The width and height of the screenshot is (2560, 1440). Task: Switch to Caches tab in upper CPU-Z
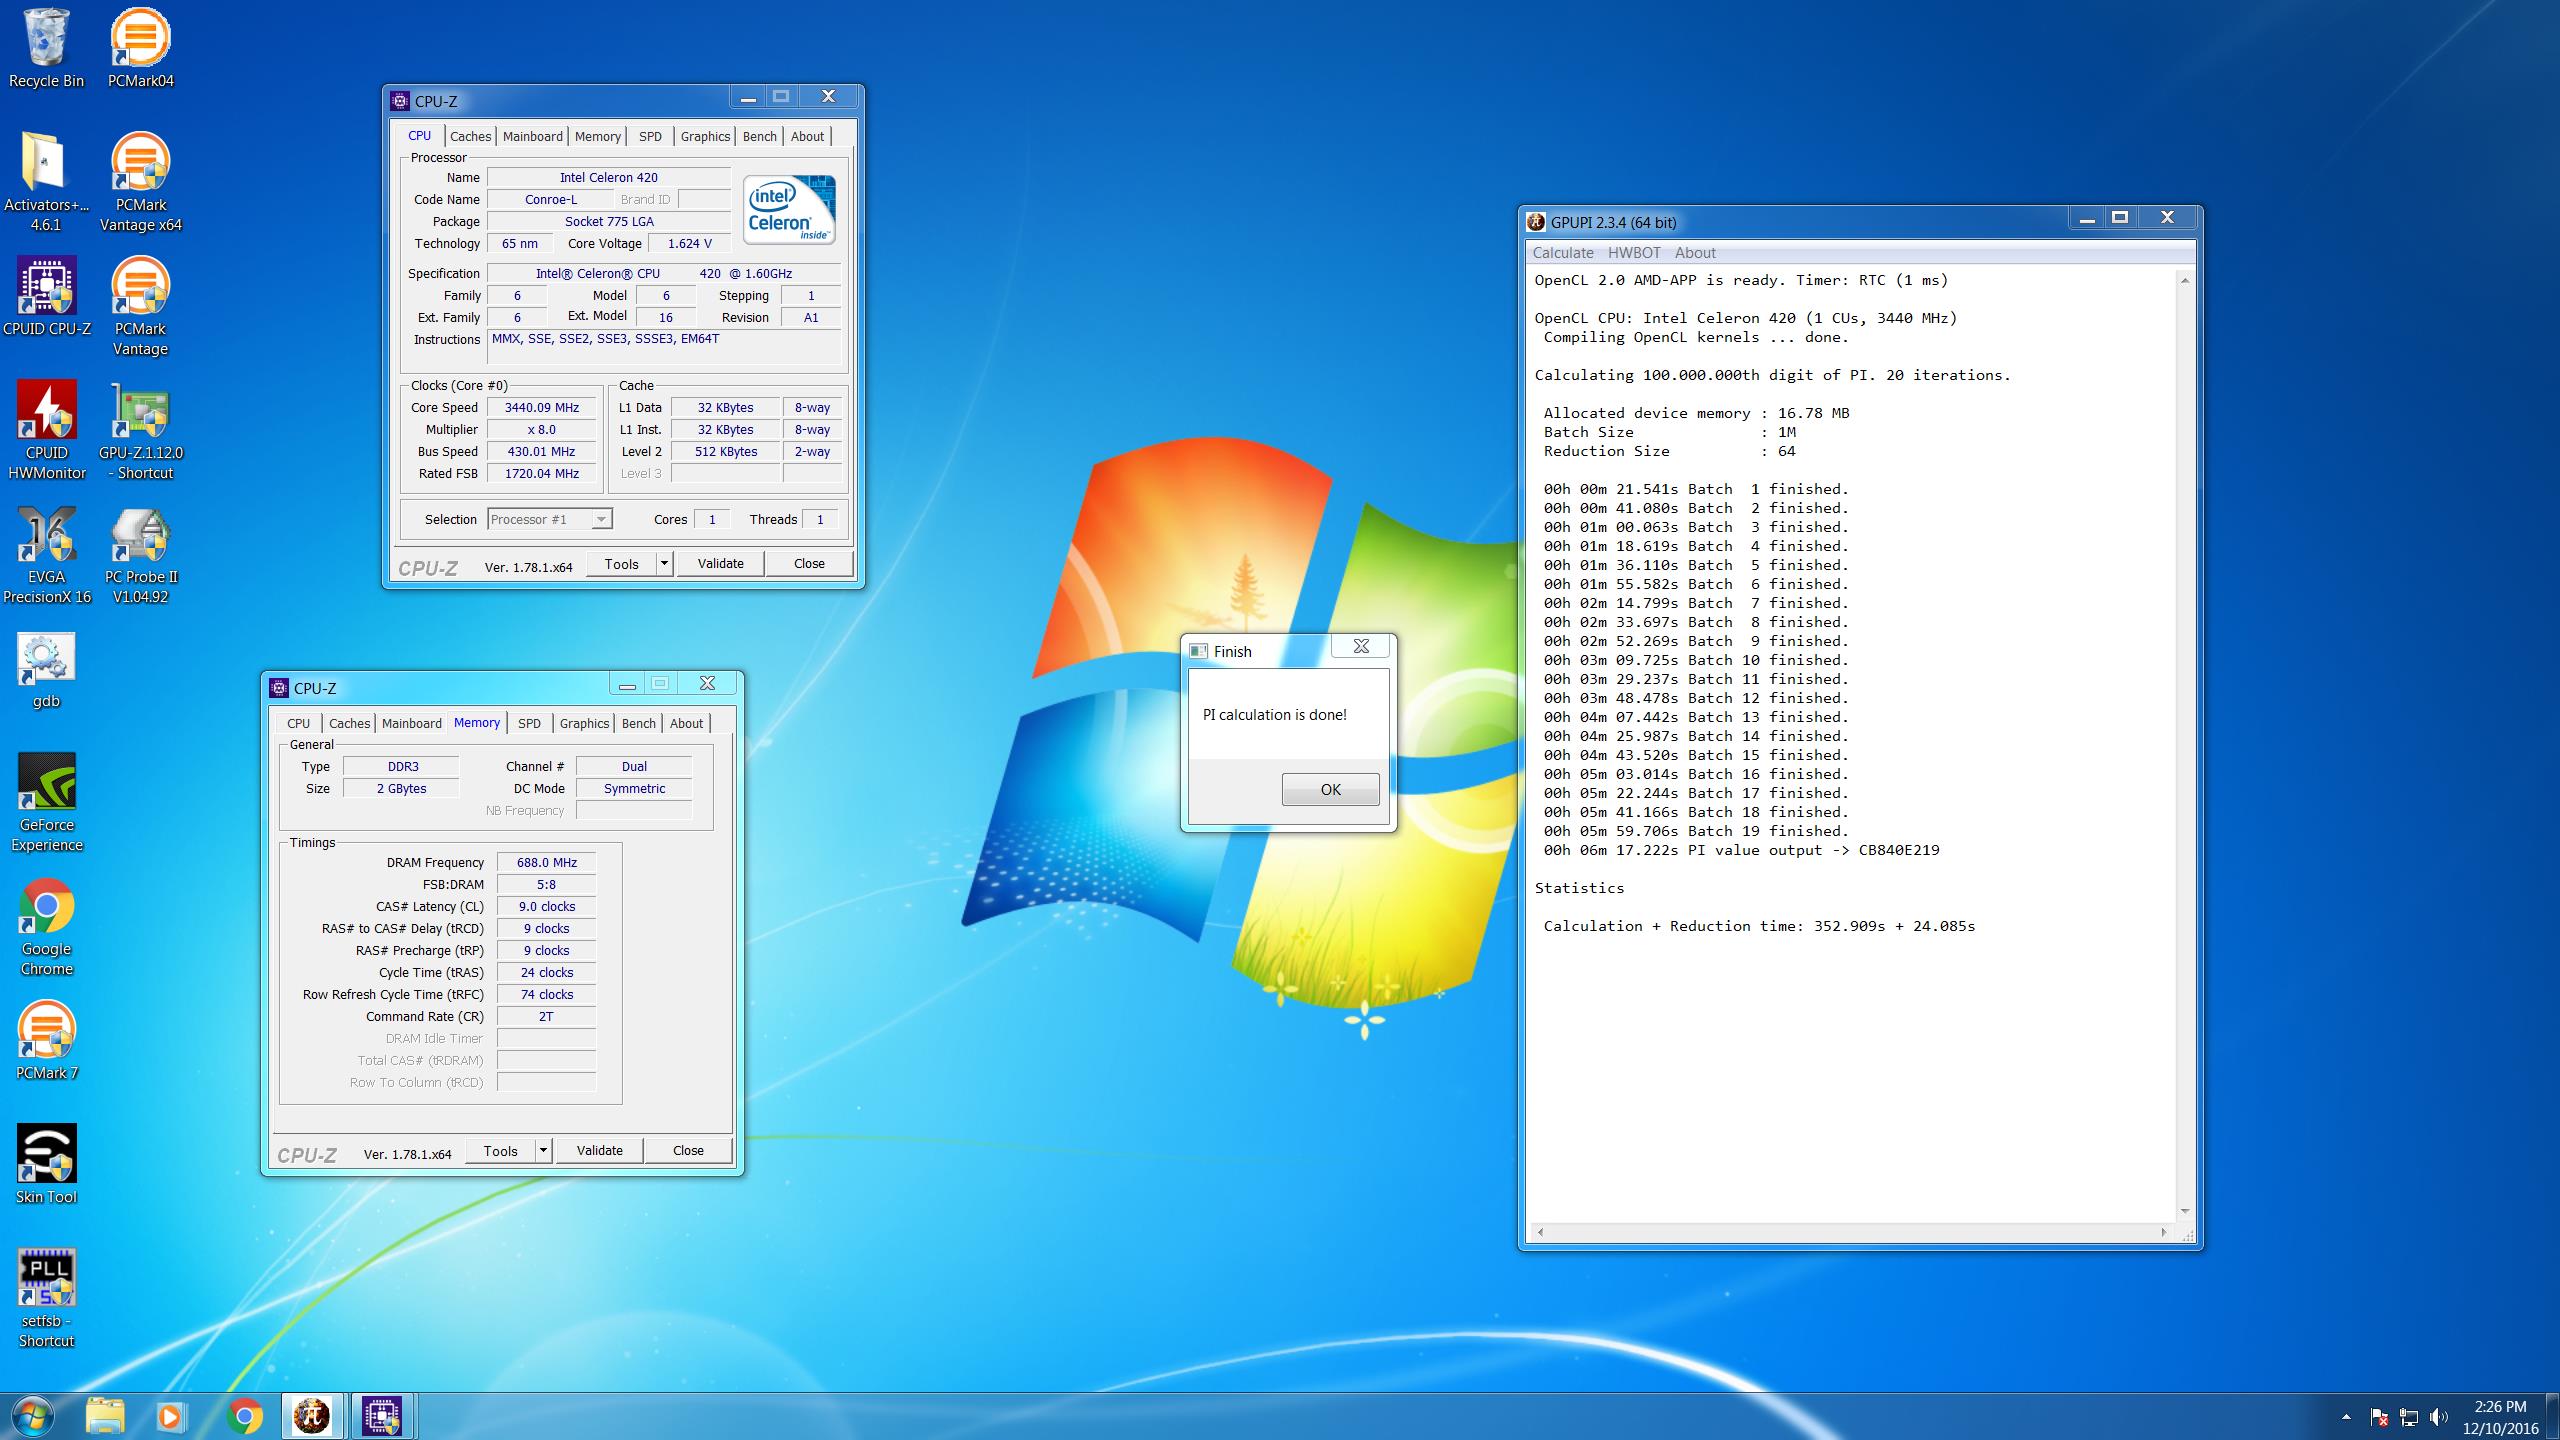470,136
